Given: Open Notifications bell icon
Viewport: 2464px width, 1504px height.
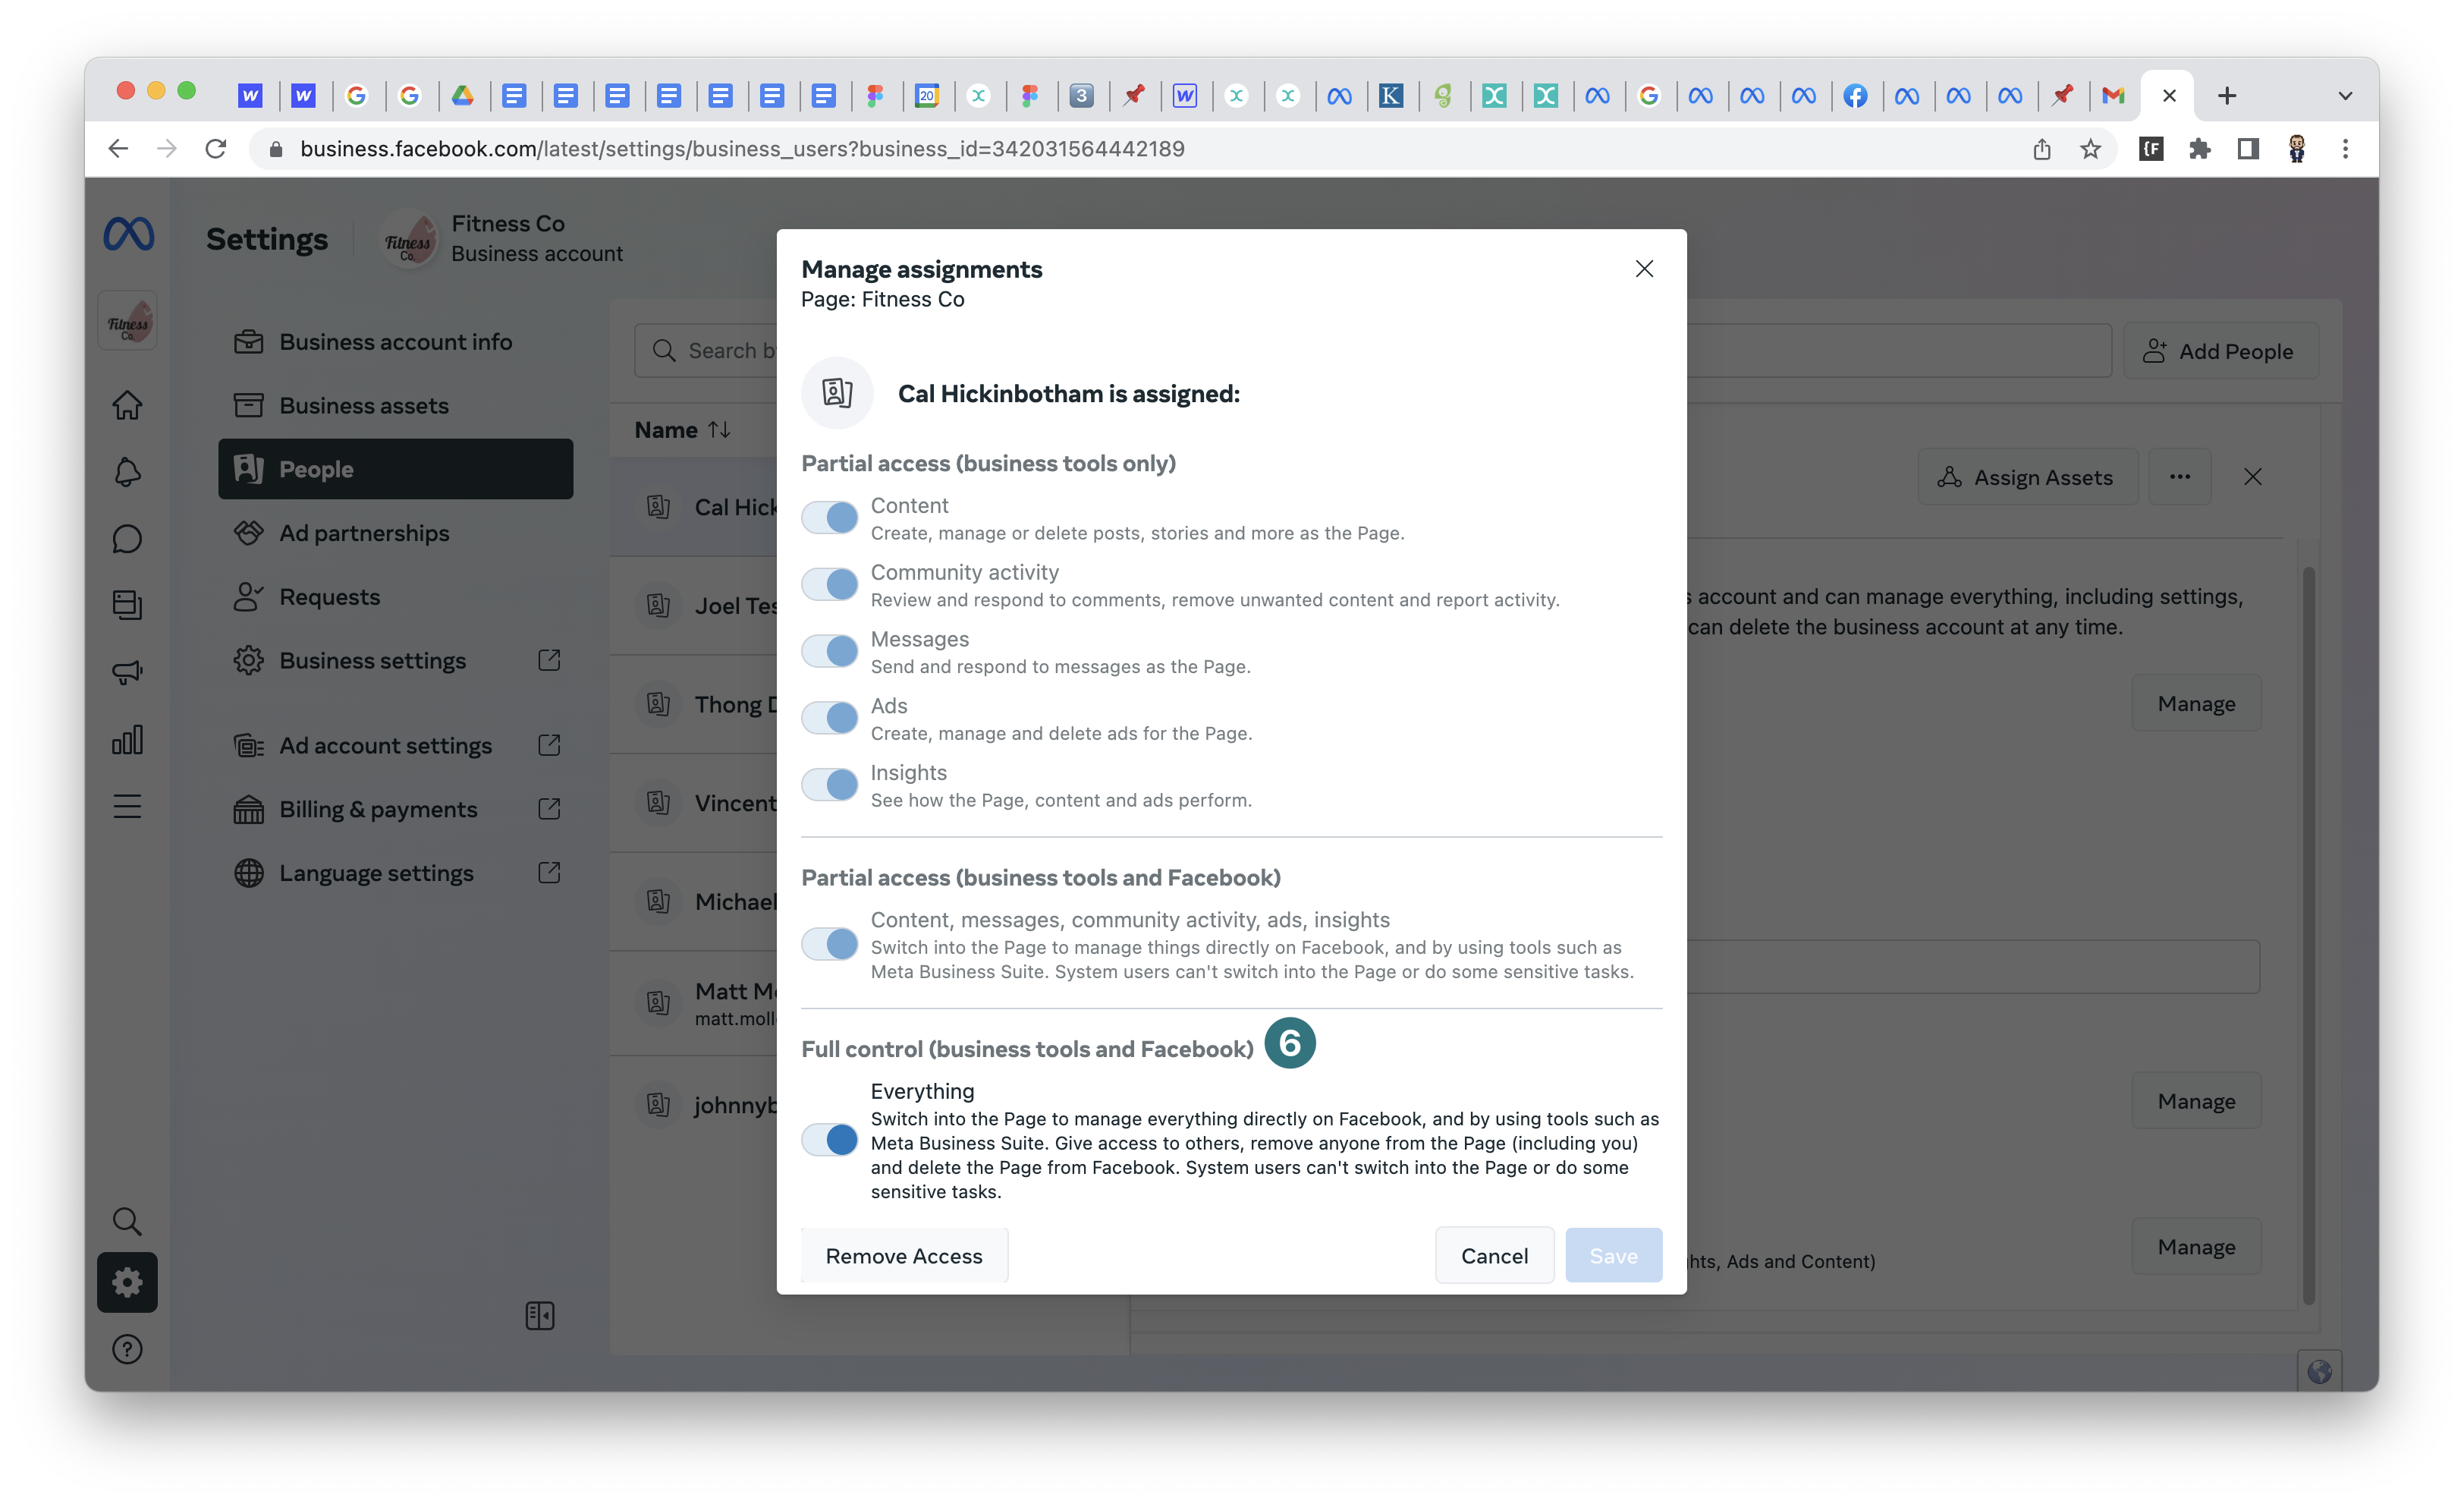Looking at the screenshot, I should click(x=127, y=472).
